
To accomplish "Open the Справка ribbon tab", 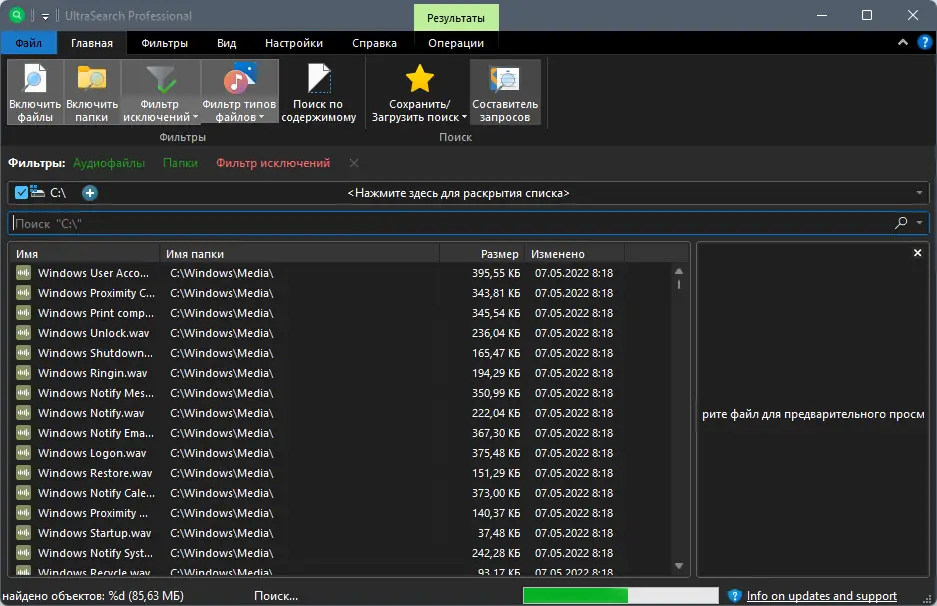I will tap(374, 43).
